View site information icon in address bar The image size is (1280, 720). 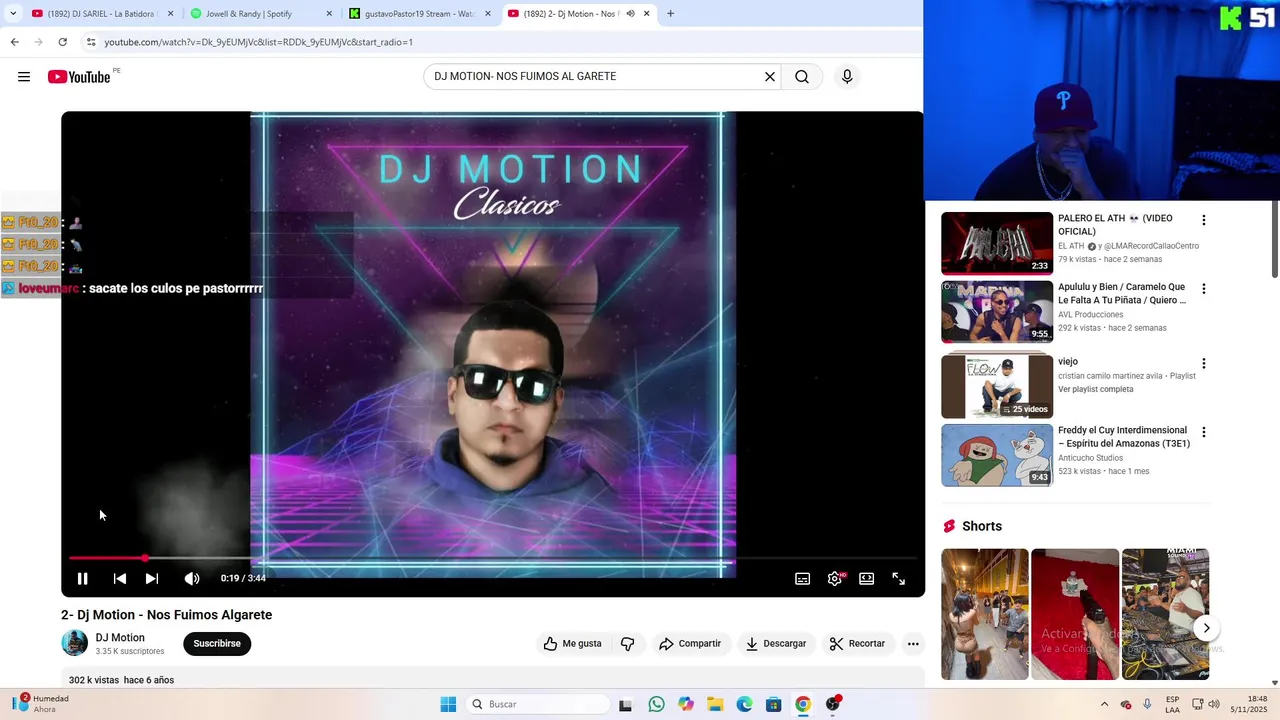[91, 42]
